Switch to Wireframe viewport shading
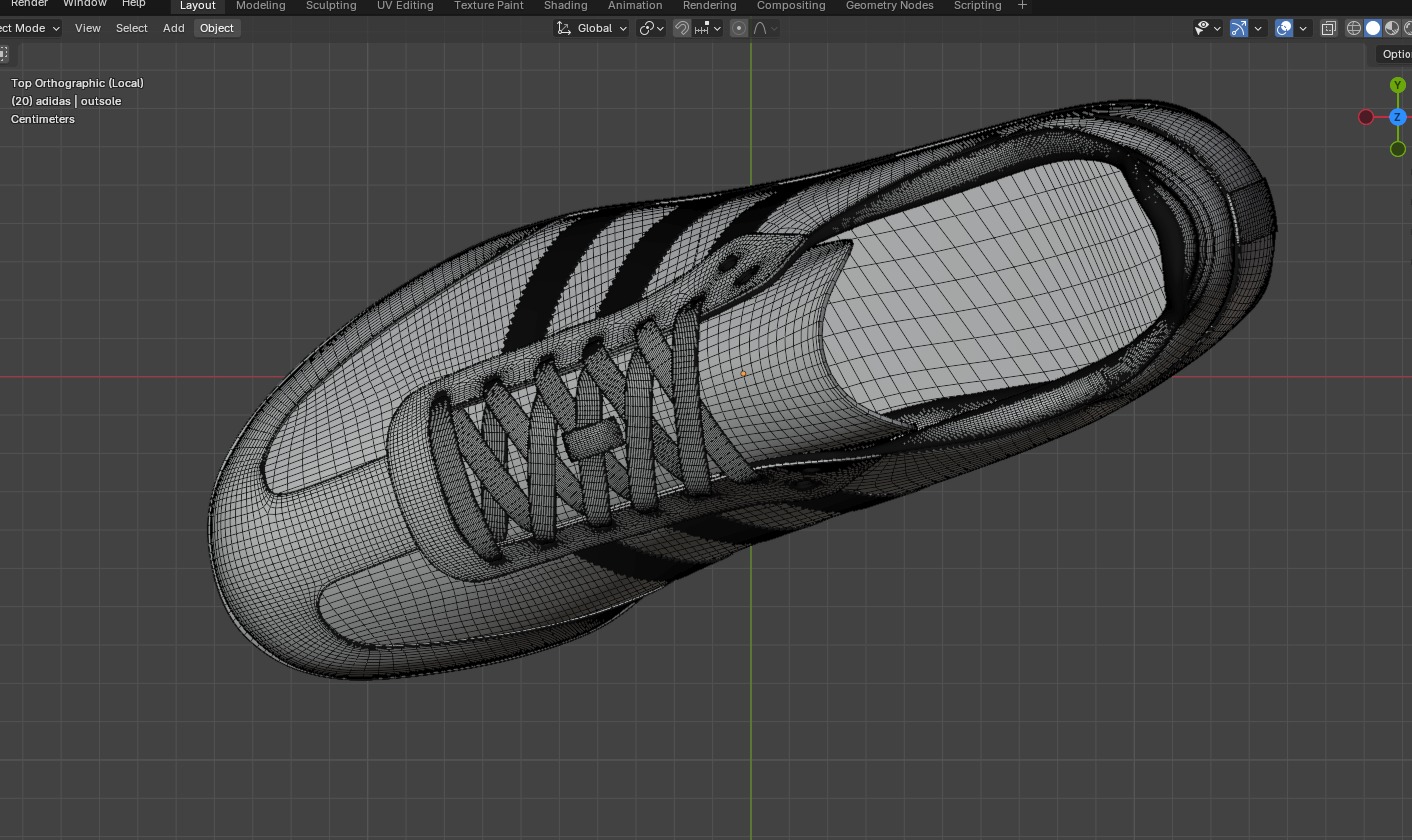This screenshot has height=840, width=1412. pos(1354,28)
